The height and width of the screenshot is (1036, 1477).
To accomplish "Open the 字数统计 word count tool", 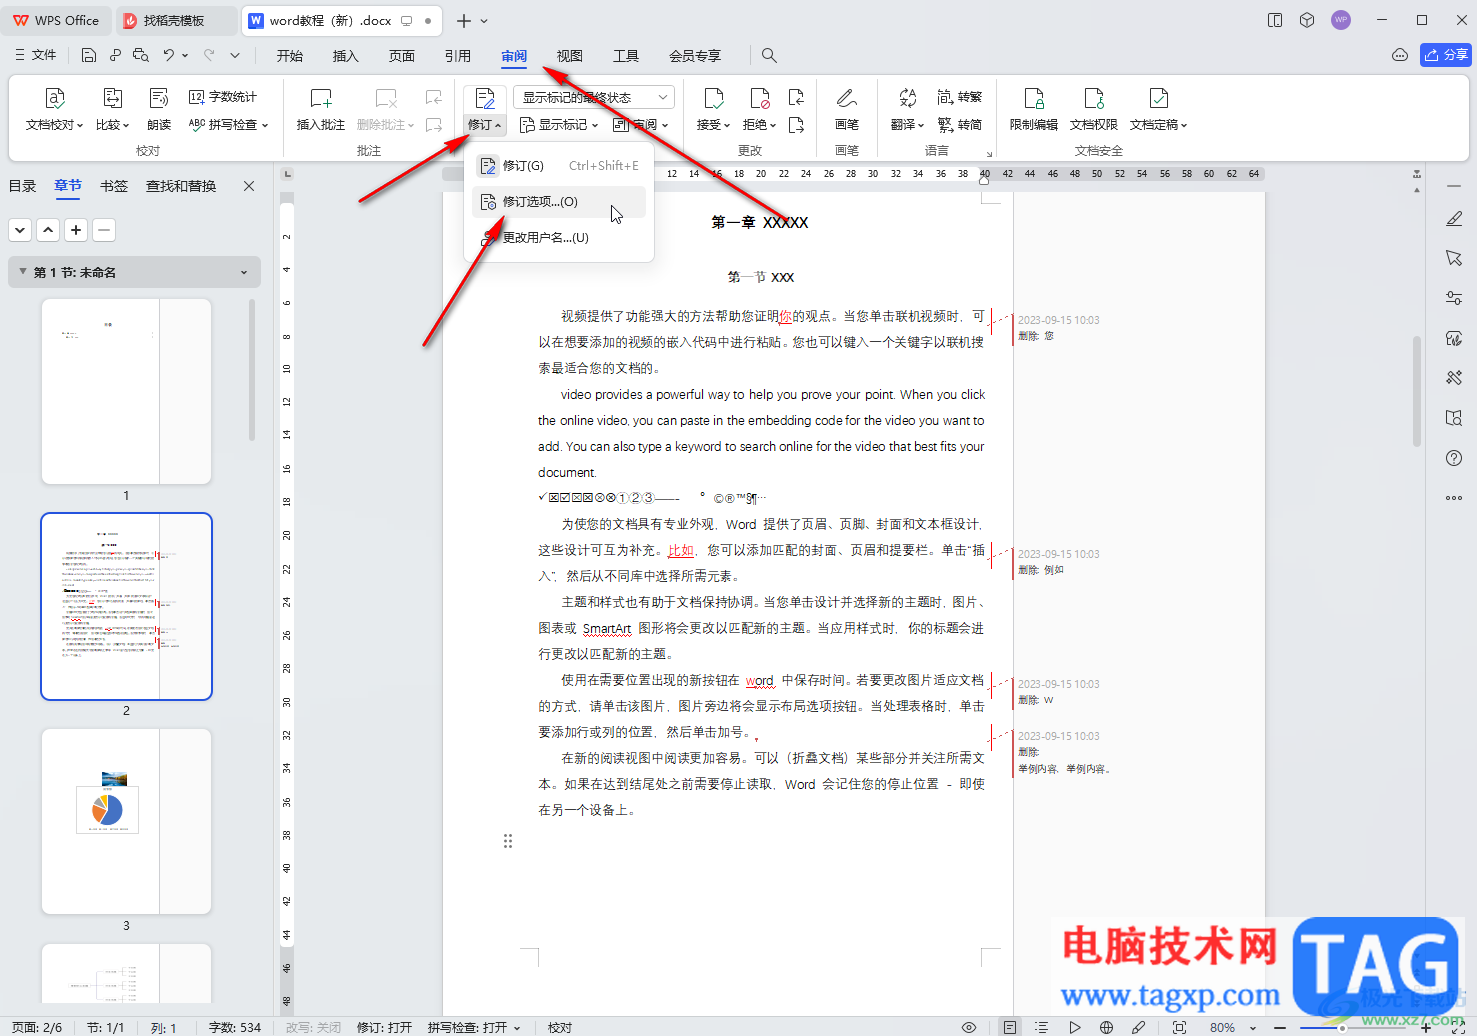I will click(x=223, y=97).
